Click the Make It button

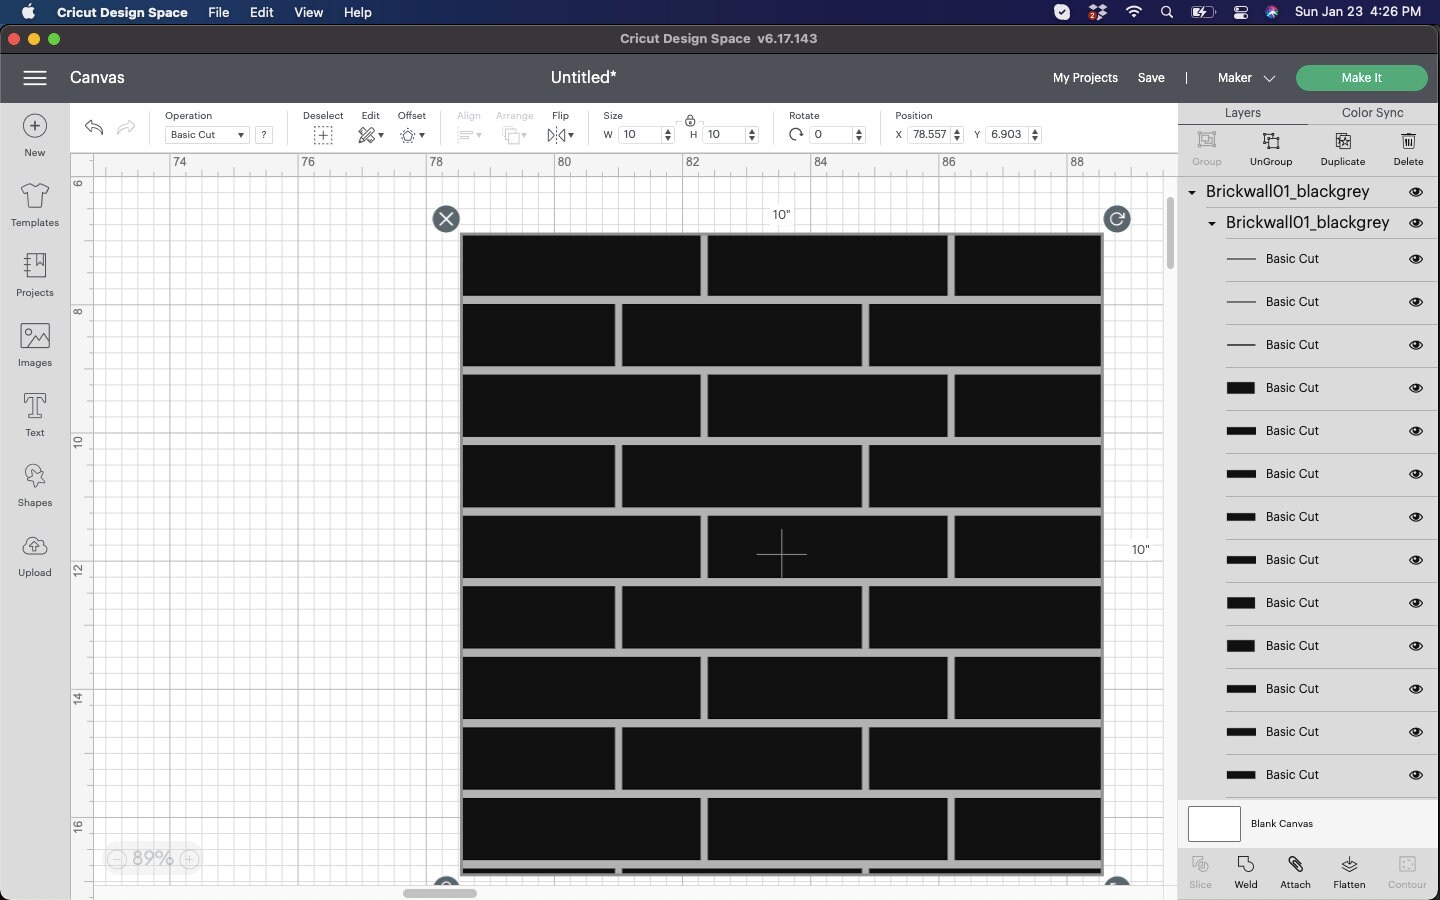tap(1361, 77)
